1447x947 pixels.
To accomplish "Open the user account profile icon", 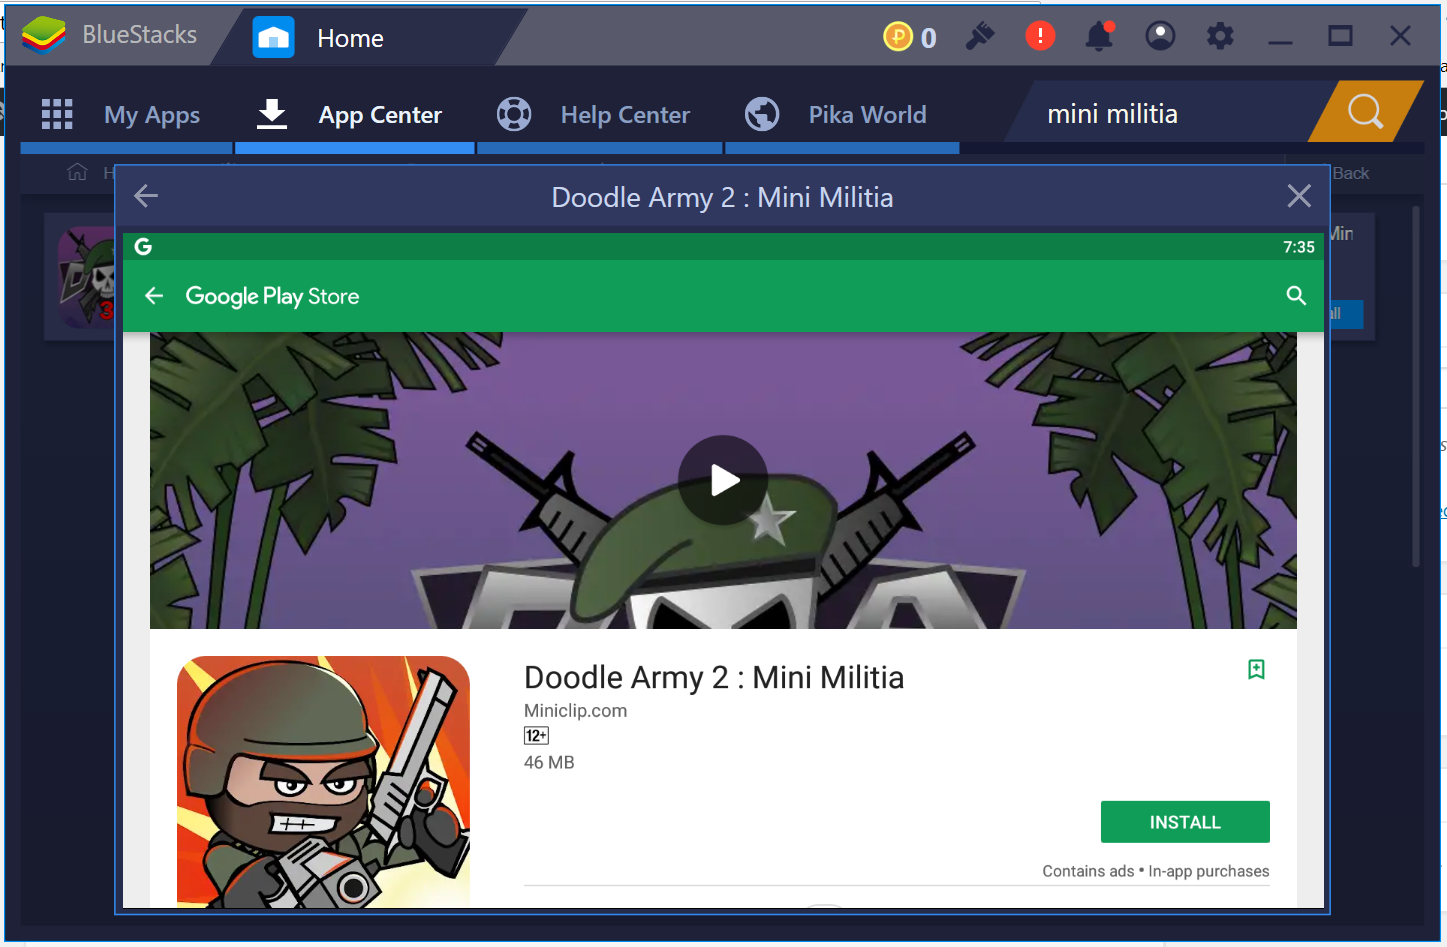I will (1160, 36).
